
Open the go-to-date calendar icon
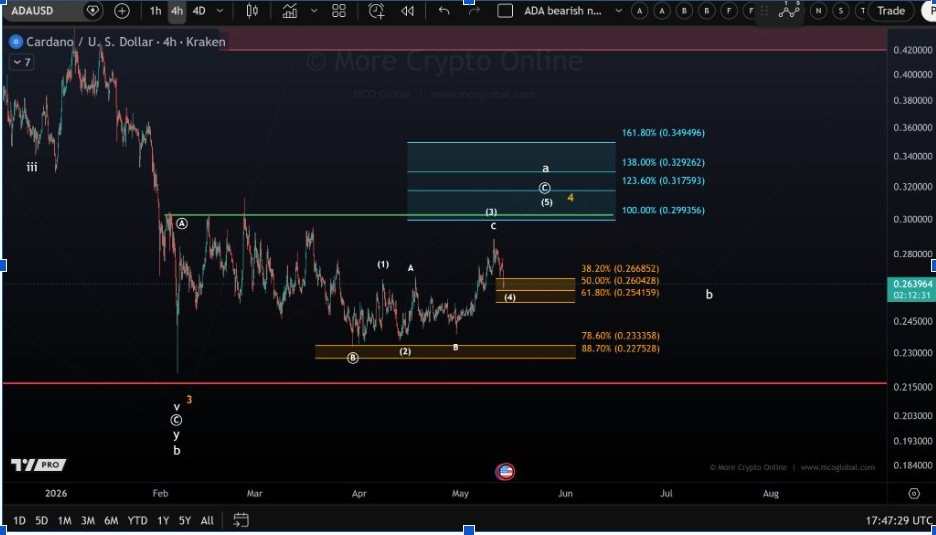coord(240,520)
